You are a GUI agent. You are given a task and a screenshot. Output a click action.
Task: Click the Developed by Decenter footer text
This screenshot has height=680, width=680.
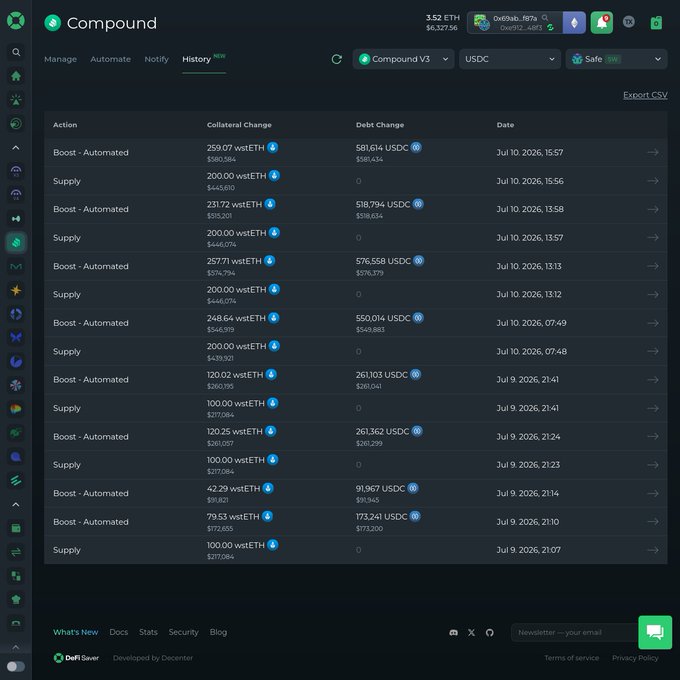coord(153,658)
